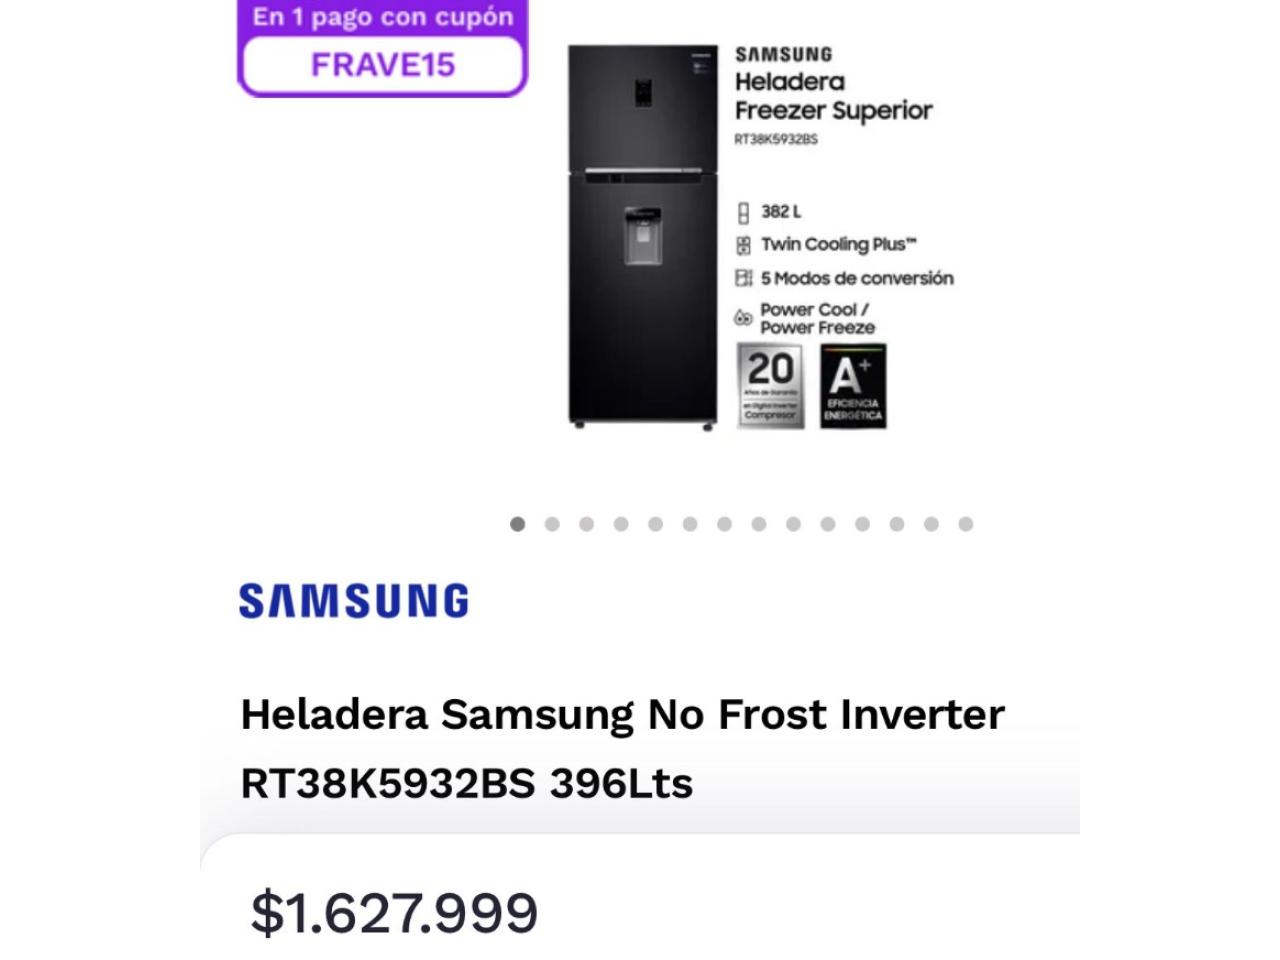This screenshot has width=1280, height=960.
Task: Click the Power Cool / Power Freeze icon
Action: click(743, 318)
